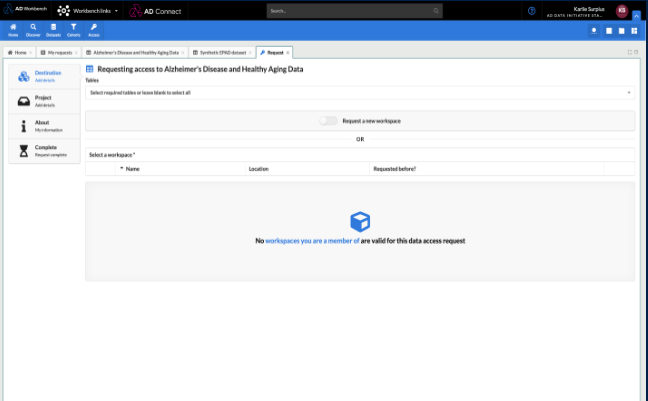Open 'workspaces you are a member of' link

pyautogui.click(x=312, y=241)
